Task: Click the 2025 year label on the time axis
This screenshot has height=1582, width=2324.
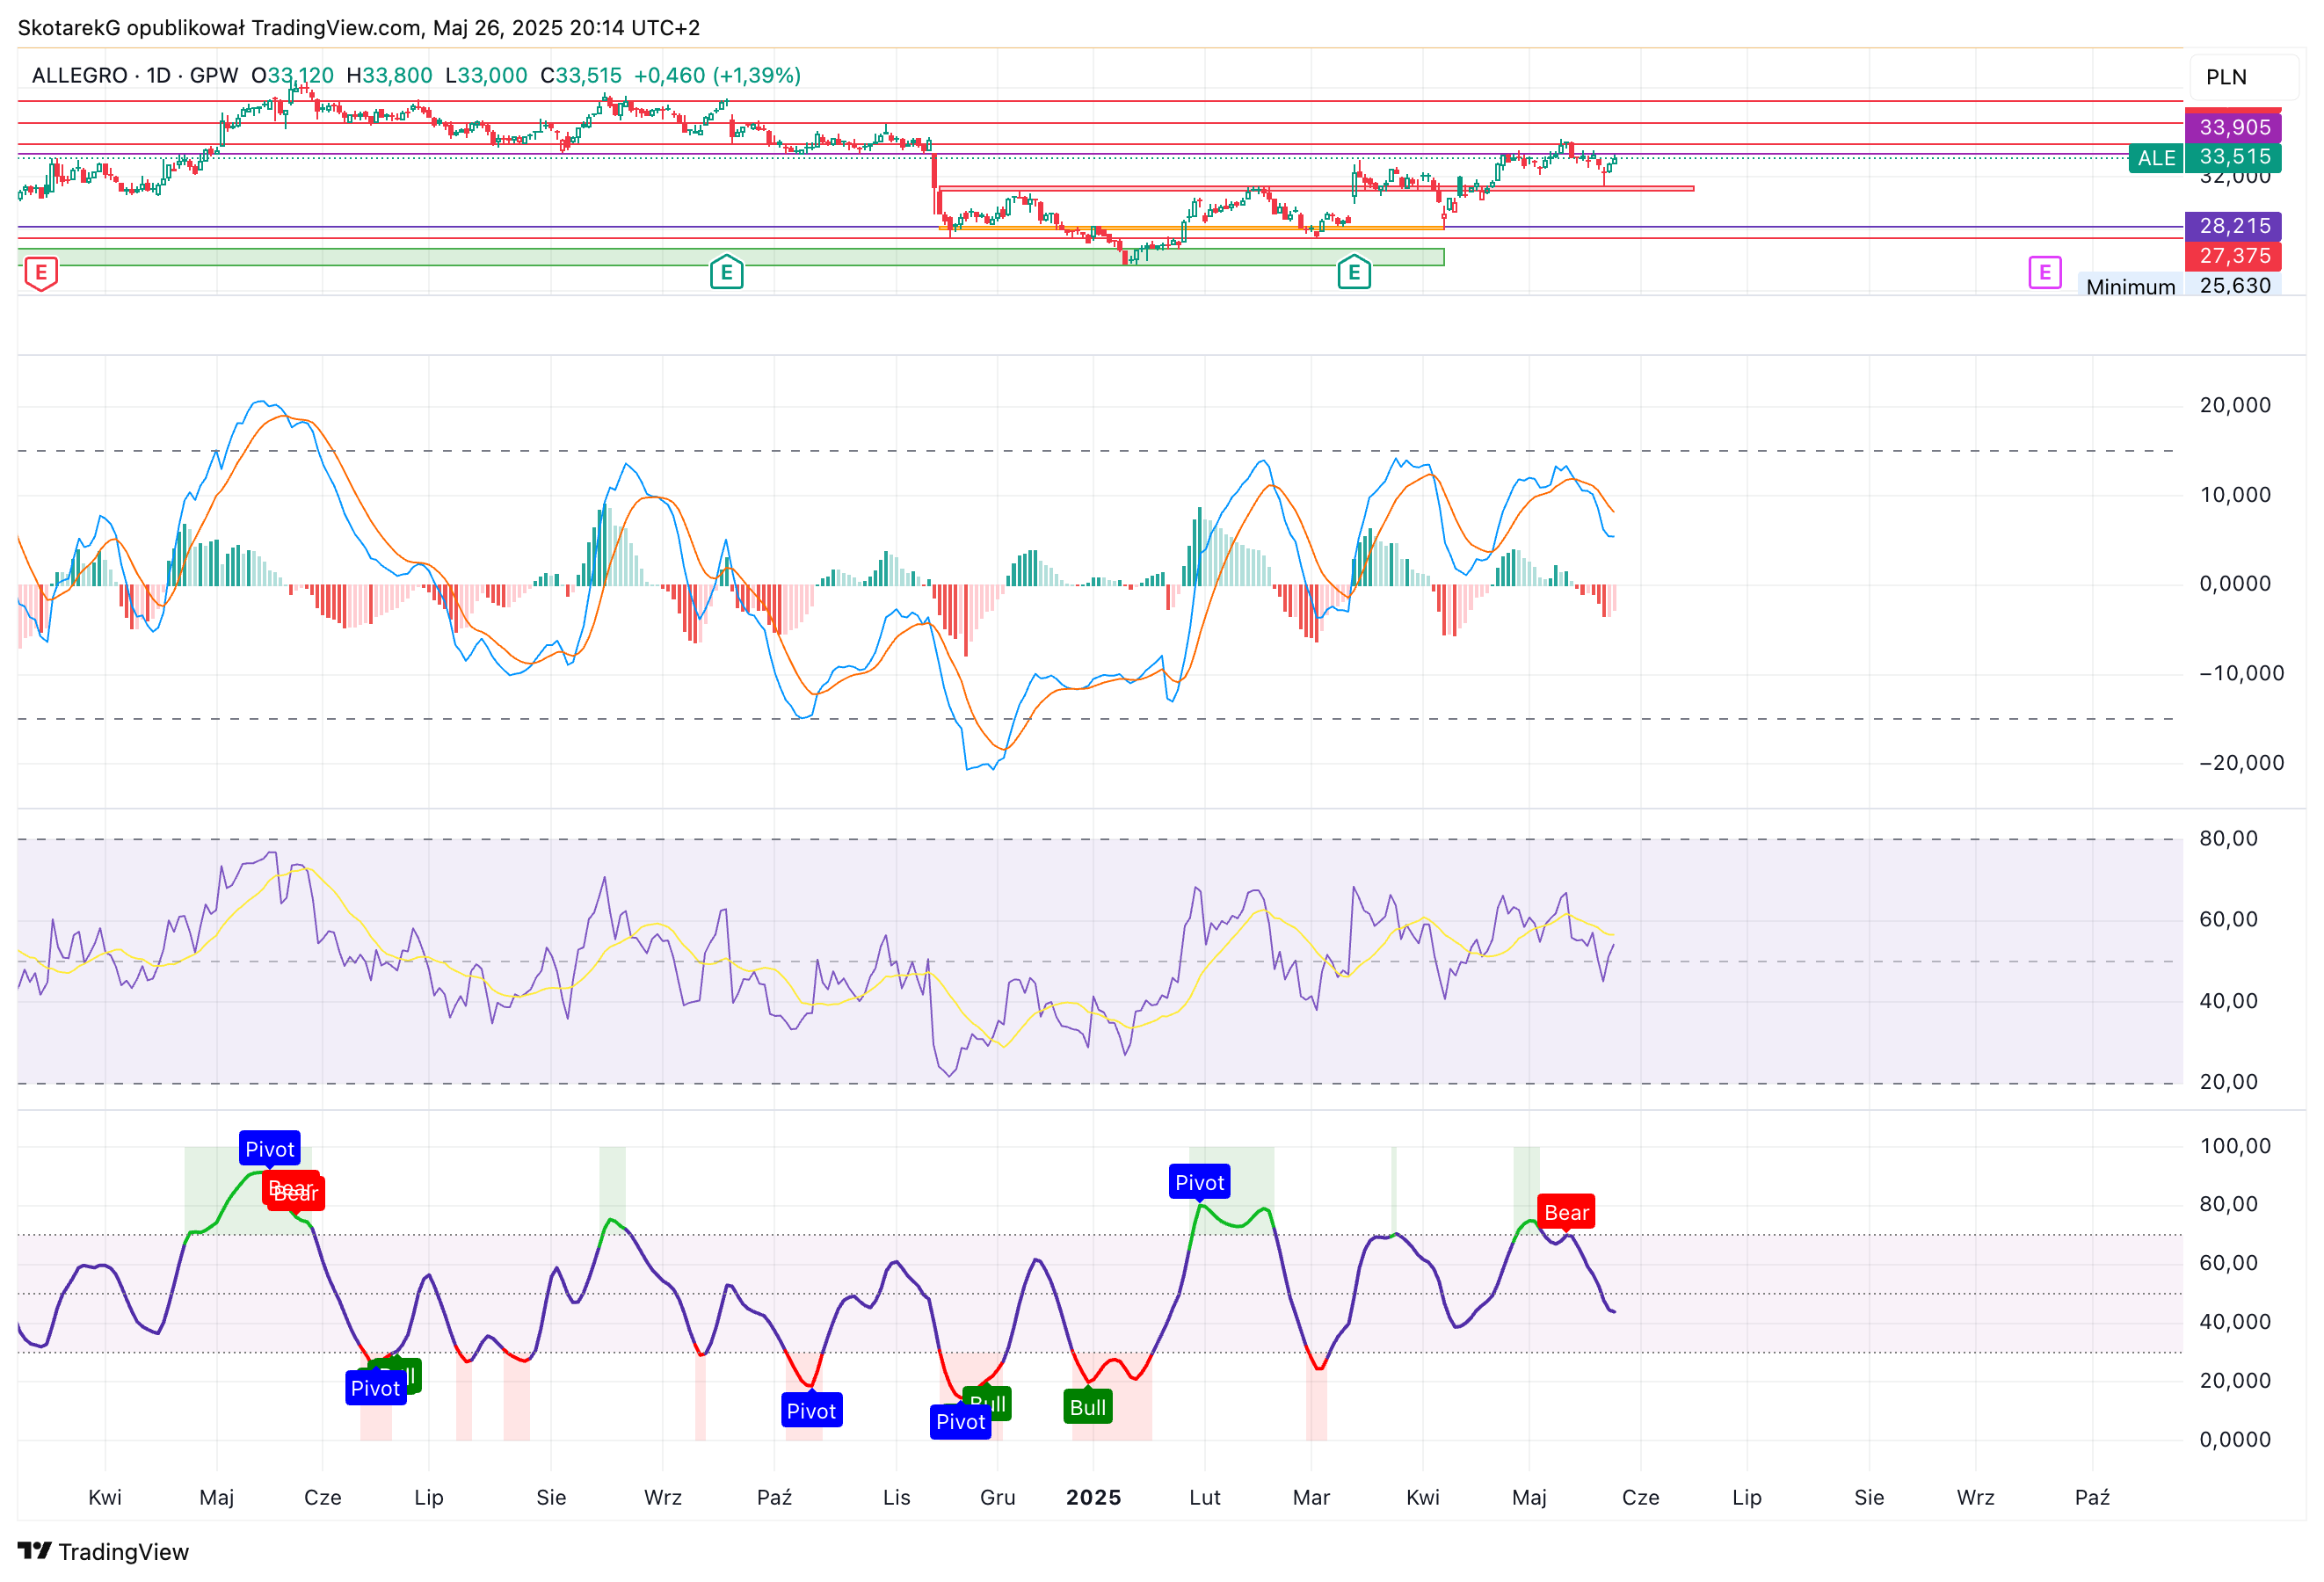Action: [x=1093, y=1497]
